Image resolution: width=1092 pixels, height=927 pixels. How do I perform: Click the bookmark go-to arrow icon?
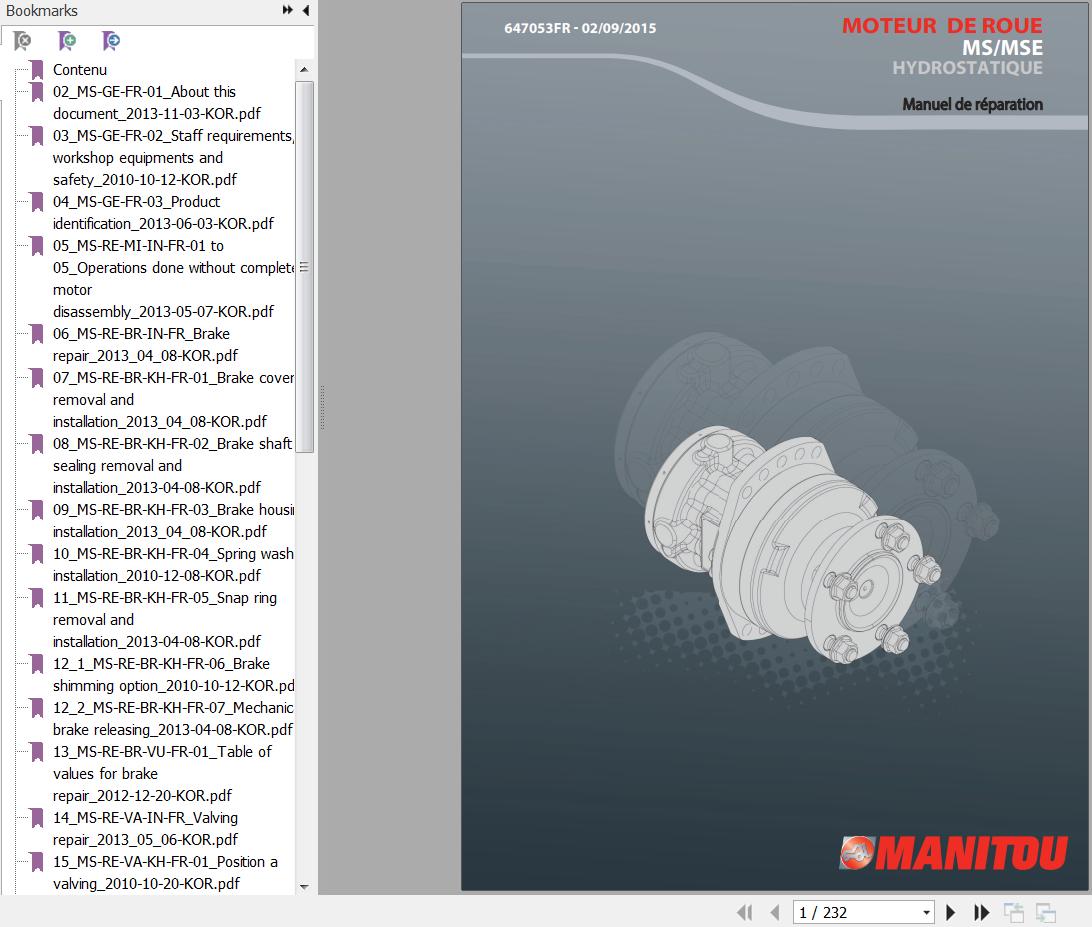(111, 41)
